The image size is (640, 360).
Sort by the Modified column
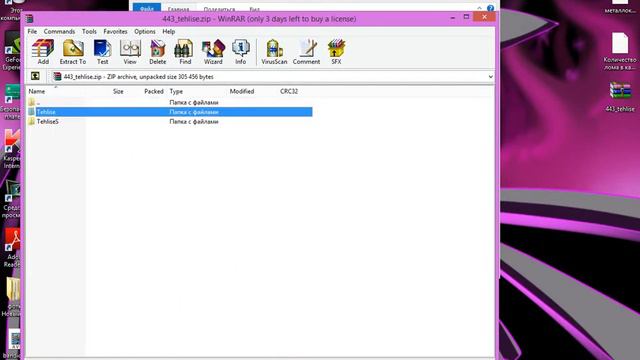point(242,91)
